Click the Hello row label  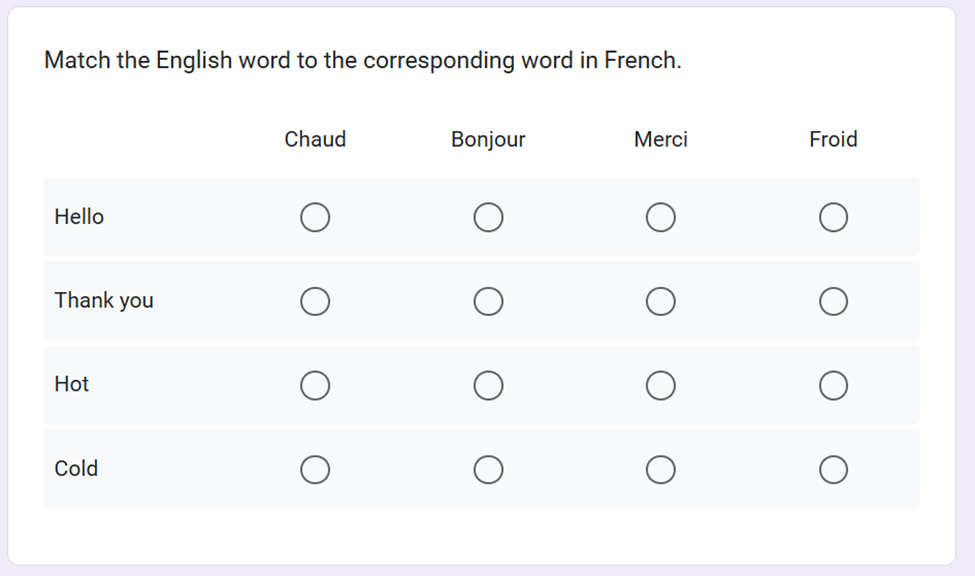tap(79, 217)
